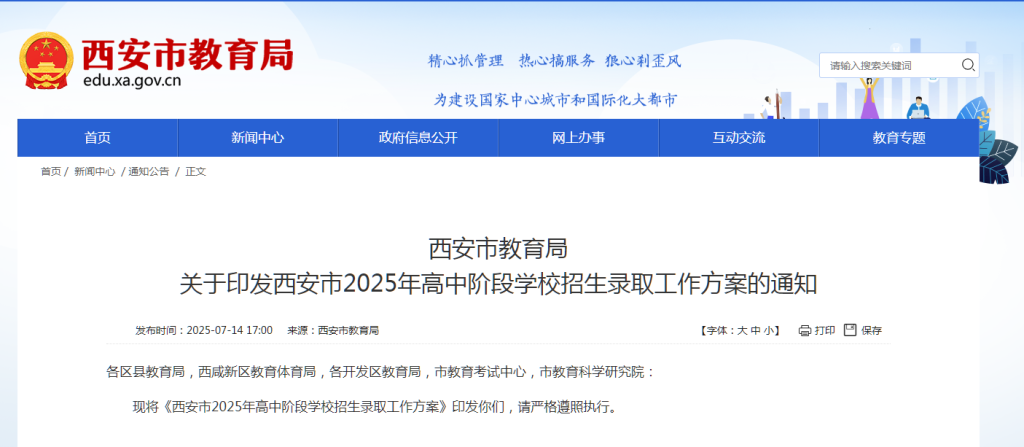Screen dimensions: 1024x447
Task: Click 通知公告 in the breadcrumb
Action: [x=148, y=172]
